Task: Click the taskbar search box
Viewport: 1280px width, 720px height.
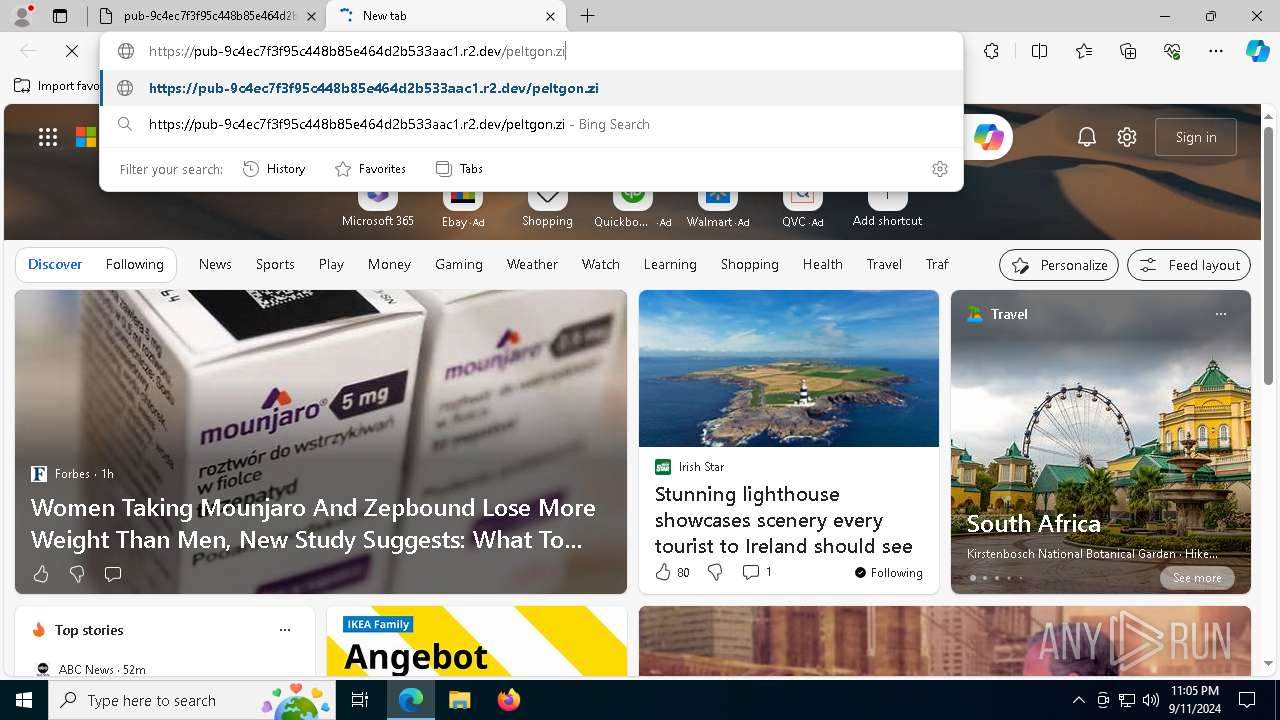Action: pos(194,700)
